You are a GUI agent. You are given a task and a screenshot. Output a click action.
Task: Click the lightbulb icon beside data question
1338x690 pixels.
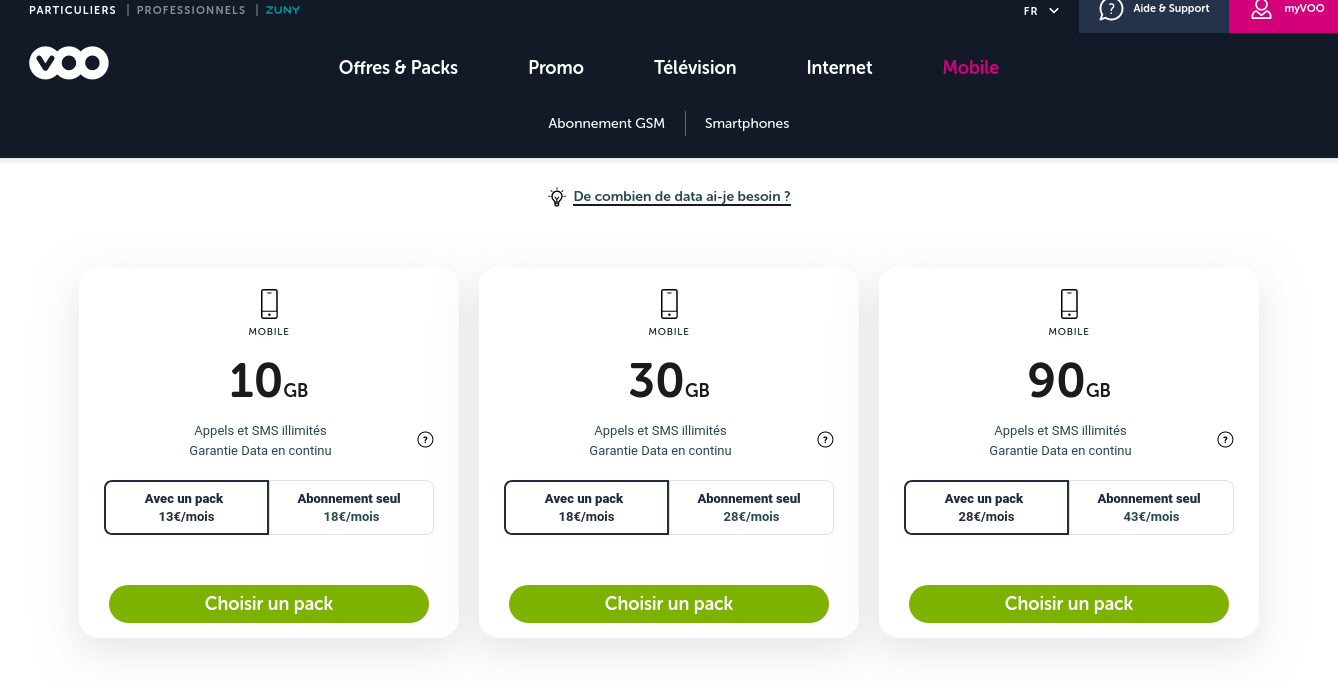click(x=557, y=197)
